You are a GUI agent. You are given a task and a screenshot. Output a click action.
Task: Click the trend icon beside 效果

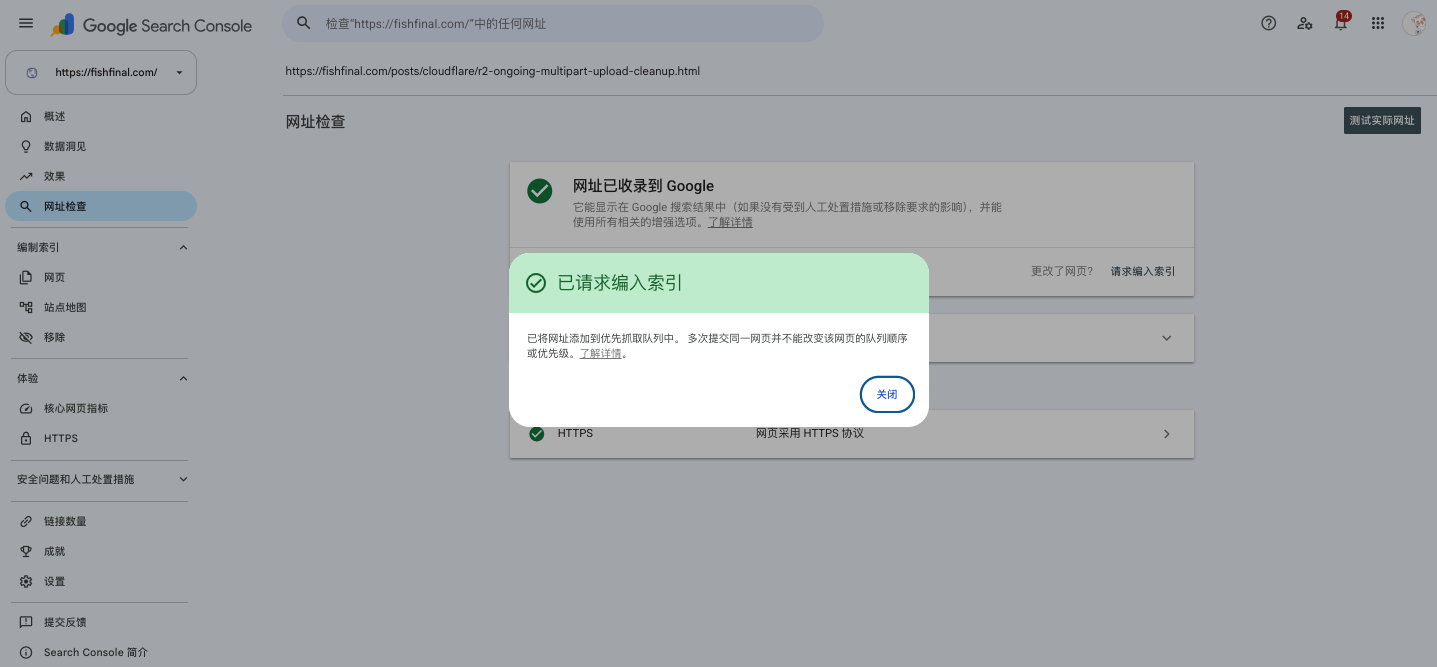(x=26, y=176)
